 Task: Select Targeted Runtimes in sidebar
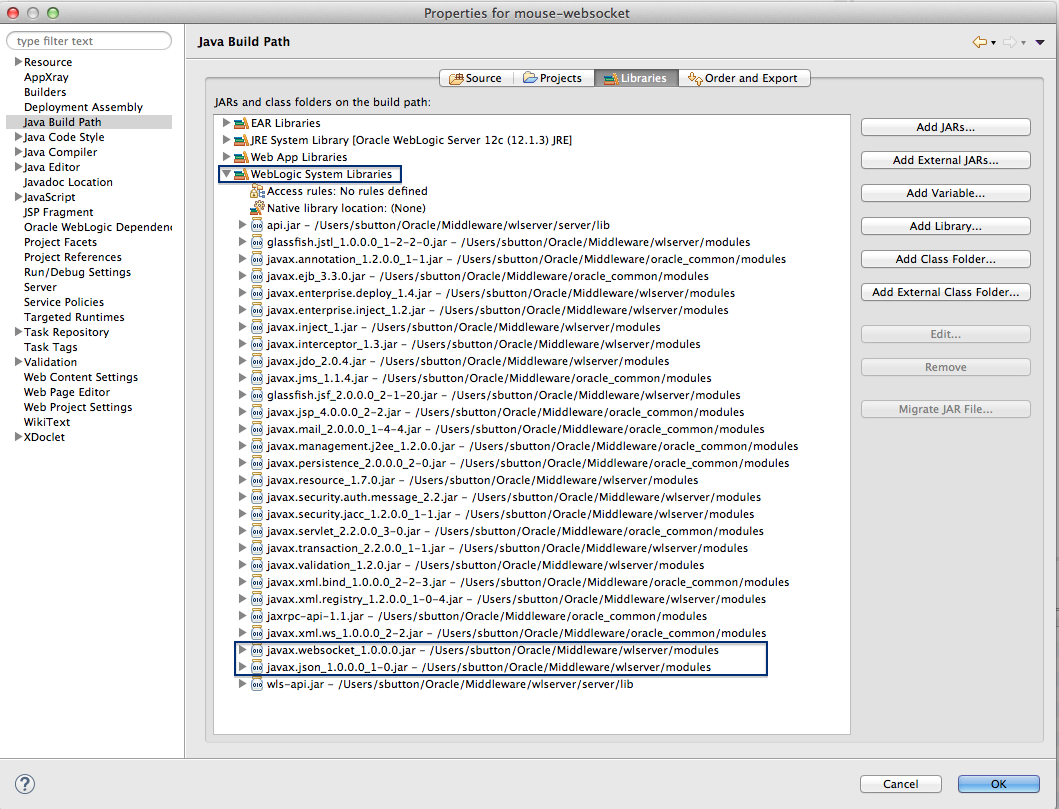[74, 317]
